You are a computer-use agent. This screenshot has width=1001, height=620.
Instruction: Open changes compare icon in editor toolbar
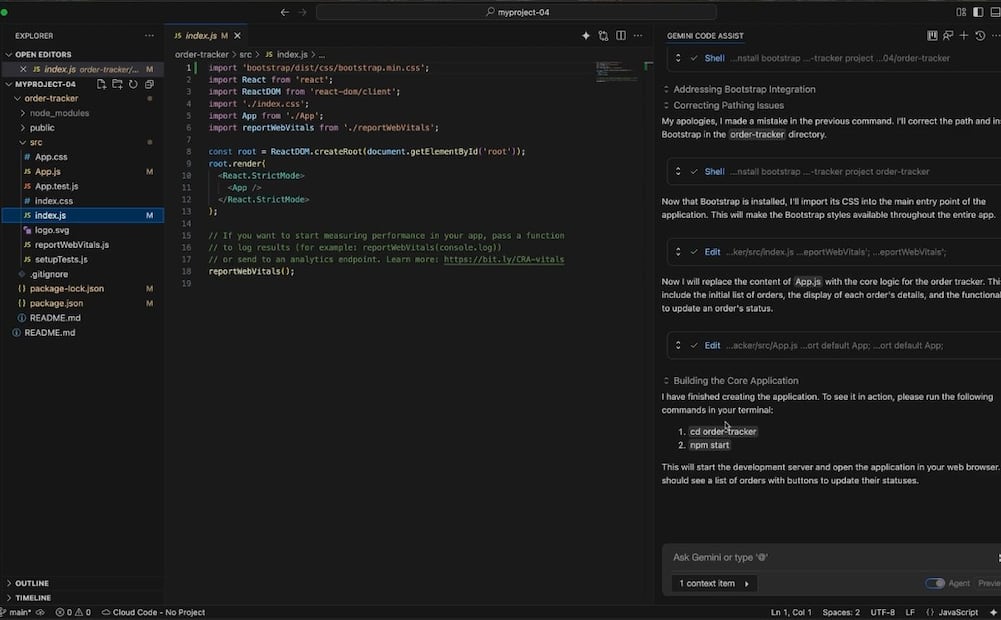pos(603,35)
